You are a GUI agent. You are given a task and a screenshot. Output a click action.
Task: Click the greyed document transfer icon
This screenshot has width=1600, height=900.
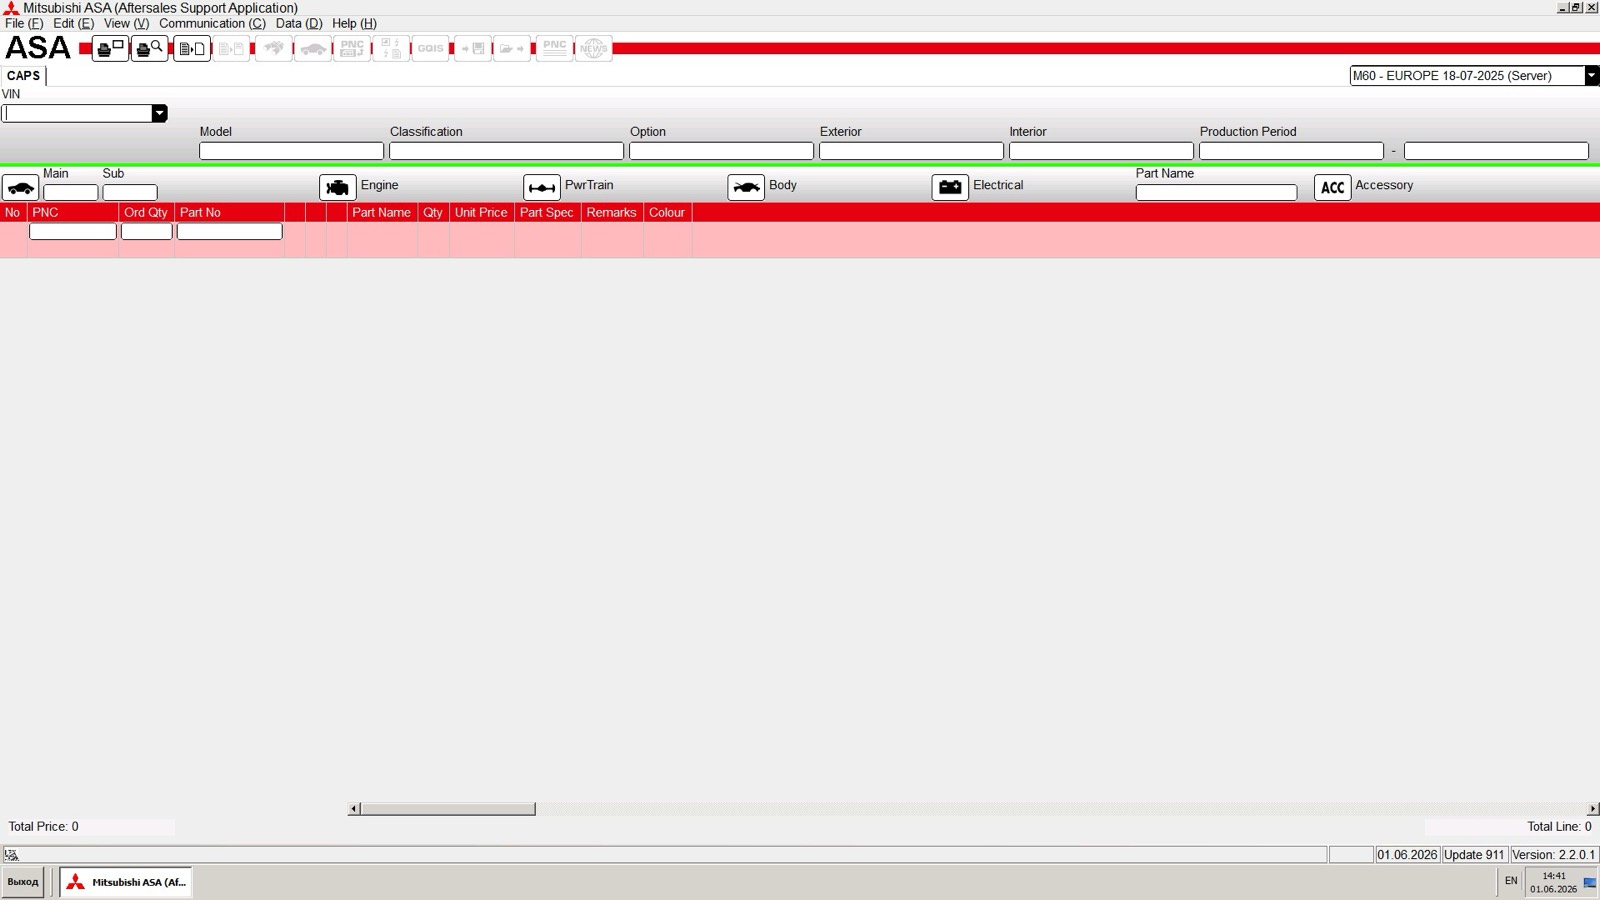pos(232,48)
